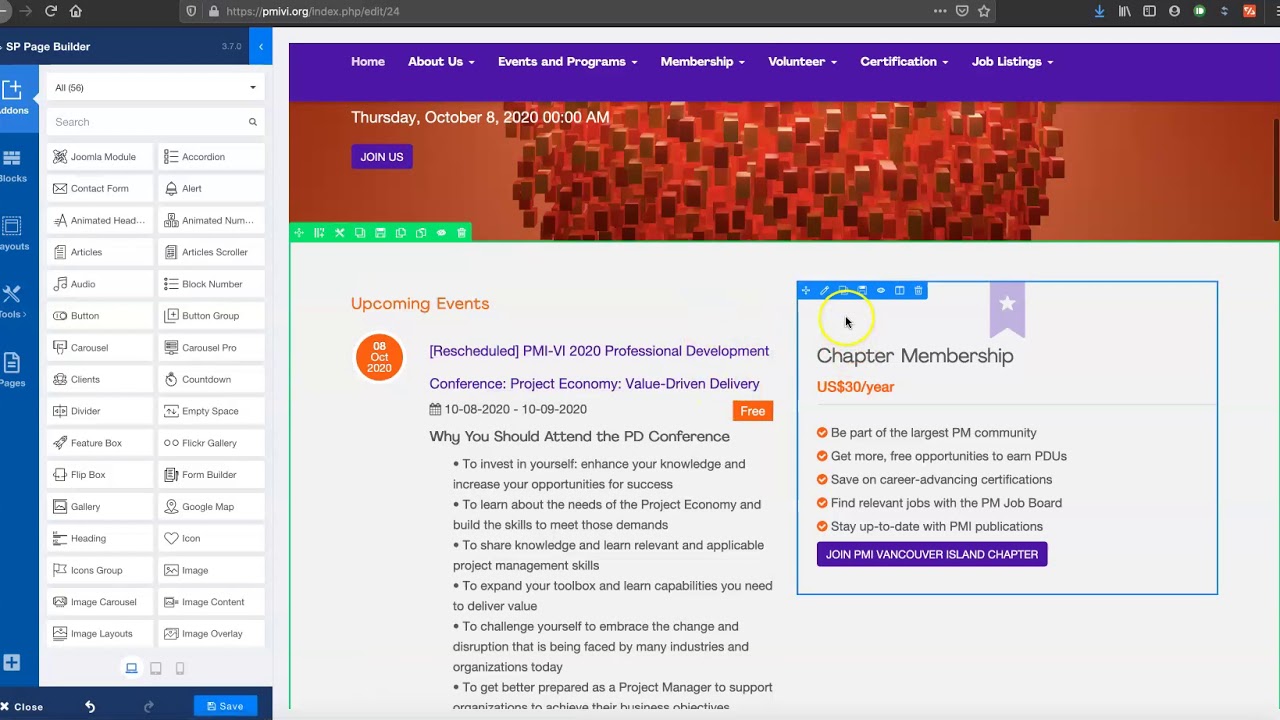Open the All (56) addon category dropdown
Viewport: 1280px width, 720px height.
click(155, 88)
